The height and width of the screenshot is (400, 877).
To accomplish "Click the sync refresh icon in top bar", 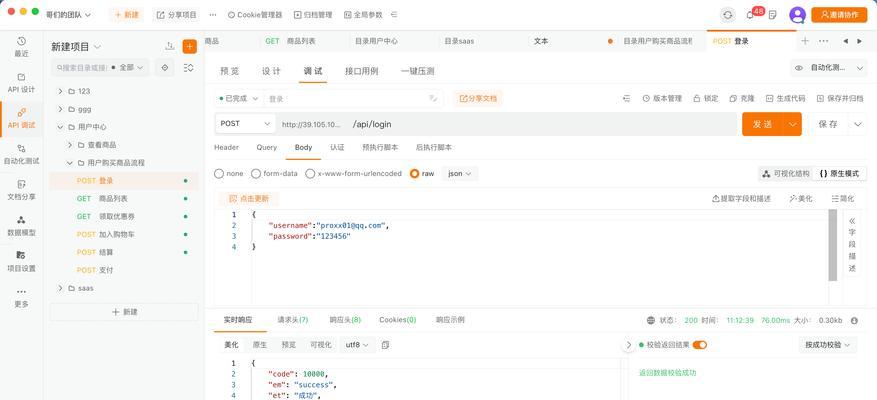I will [x=728, y=15].
